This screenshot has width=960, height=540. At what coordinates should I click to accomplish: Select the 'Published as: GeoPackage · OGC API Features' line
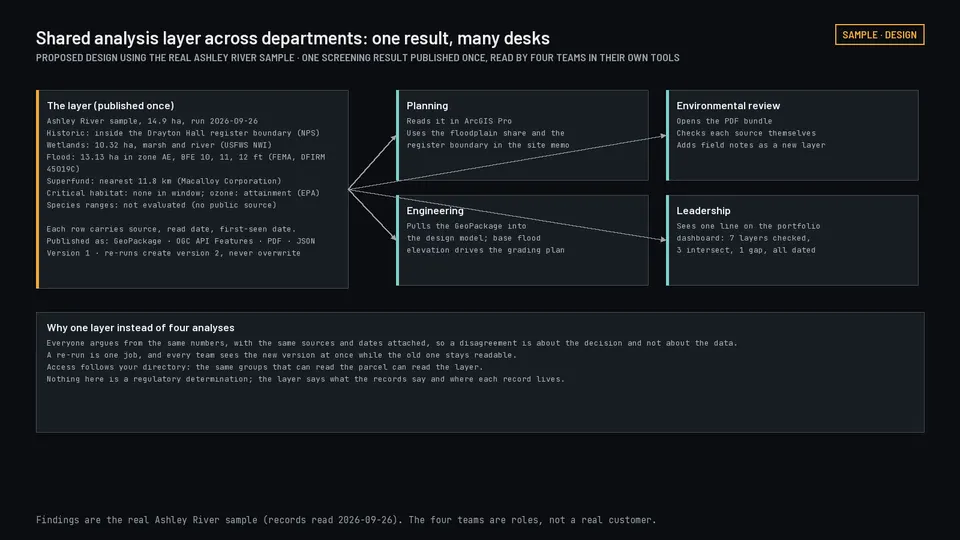coord(181,241)
